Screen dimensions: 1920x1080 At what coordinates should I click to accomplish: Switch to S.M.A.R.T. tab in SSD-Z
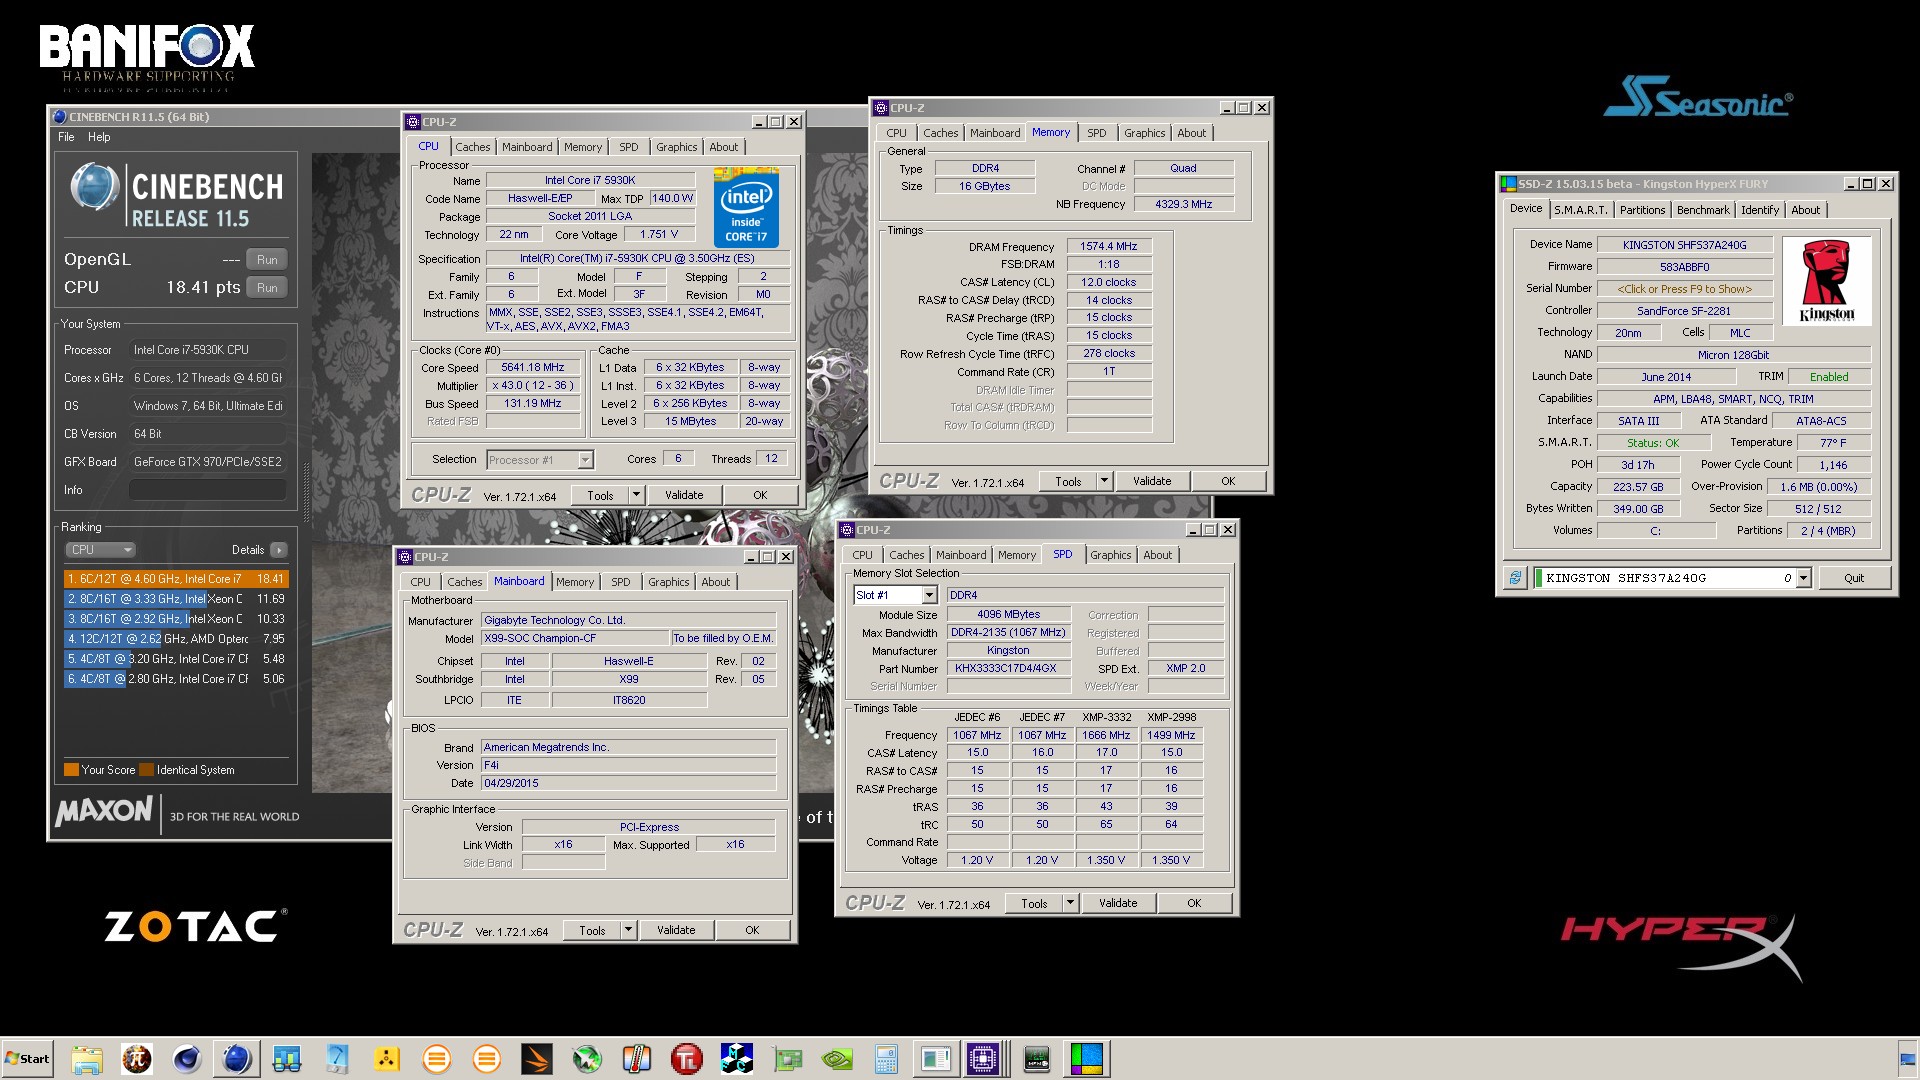pyautogui.click(x=1581, y=210)
